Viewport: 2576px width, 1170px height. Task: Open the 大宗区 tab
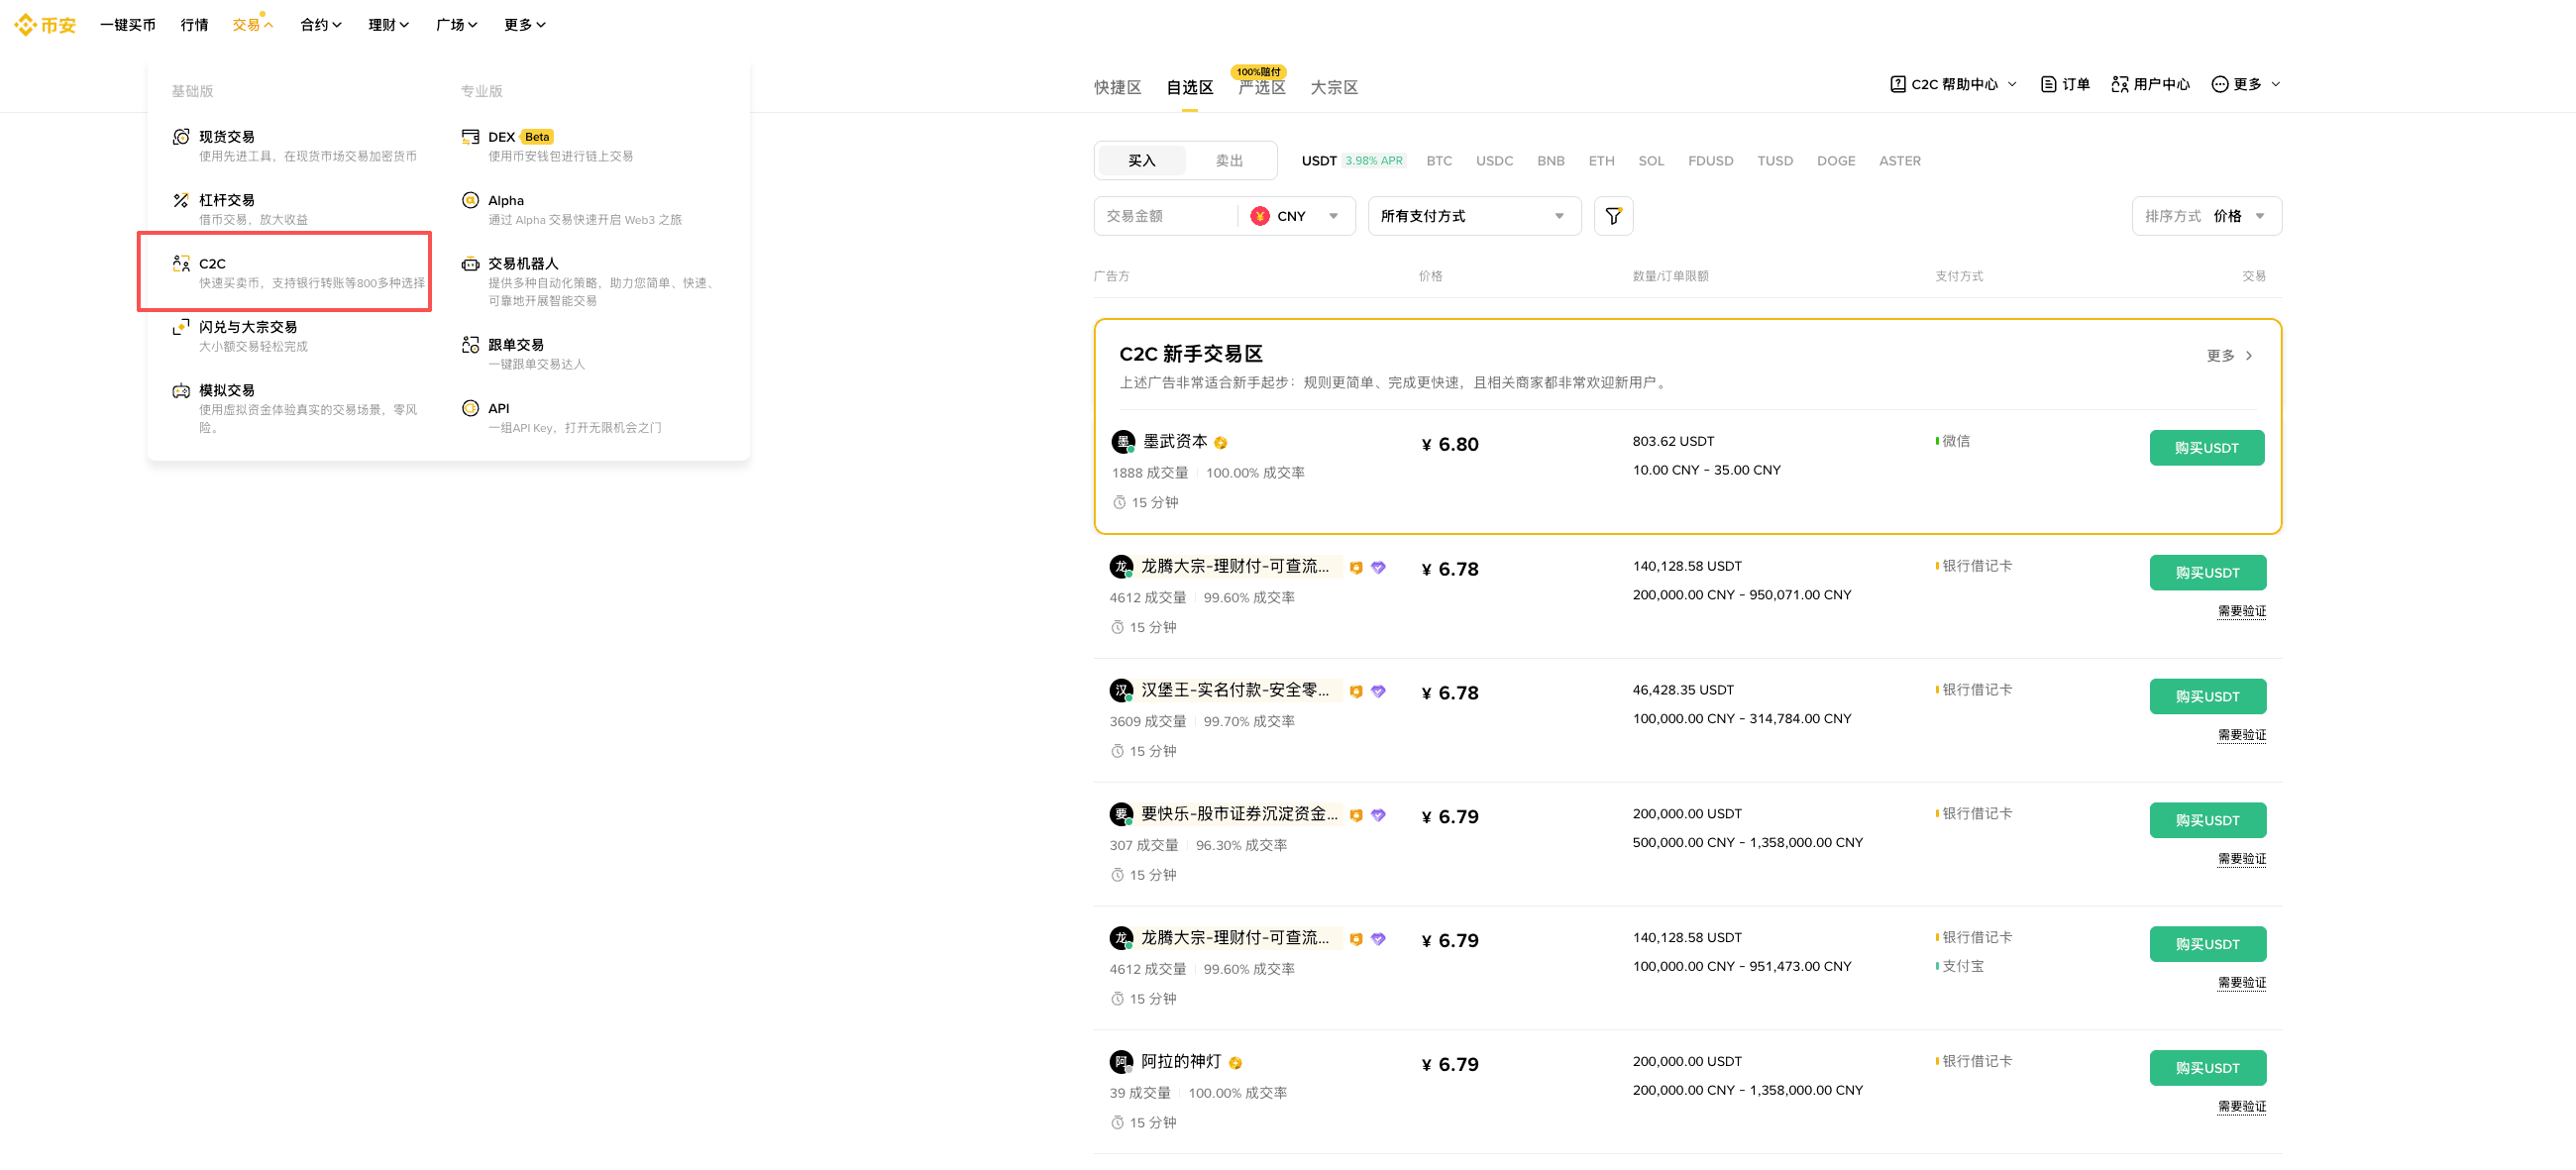1334,88
